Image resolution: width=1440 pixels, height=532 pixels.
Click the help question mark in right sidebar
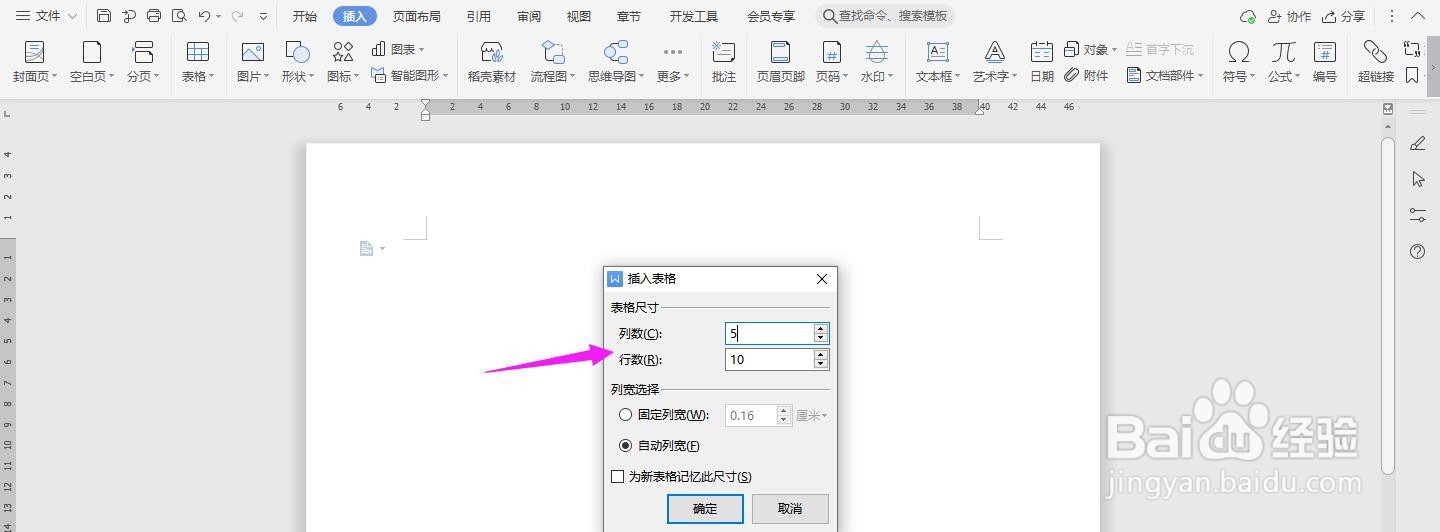click(1417, 251)
